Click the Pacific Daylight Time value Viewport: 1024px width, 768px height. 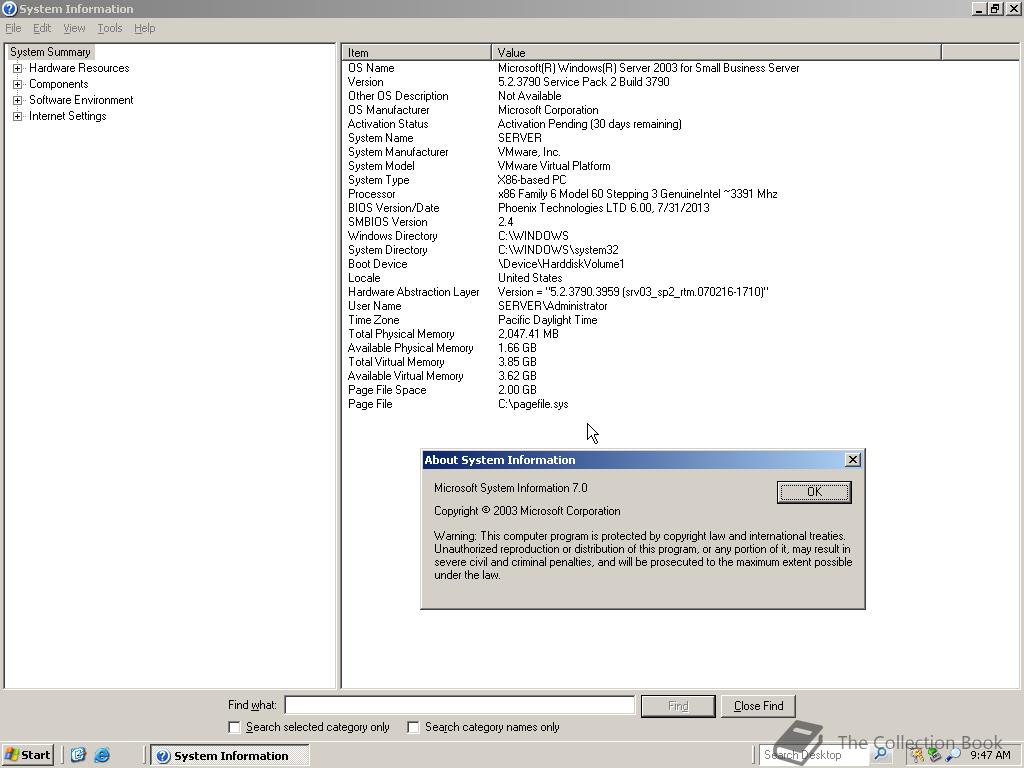547,320
